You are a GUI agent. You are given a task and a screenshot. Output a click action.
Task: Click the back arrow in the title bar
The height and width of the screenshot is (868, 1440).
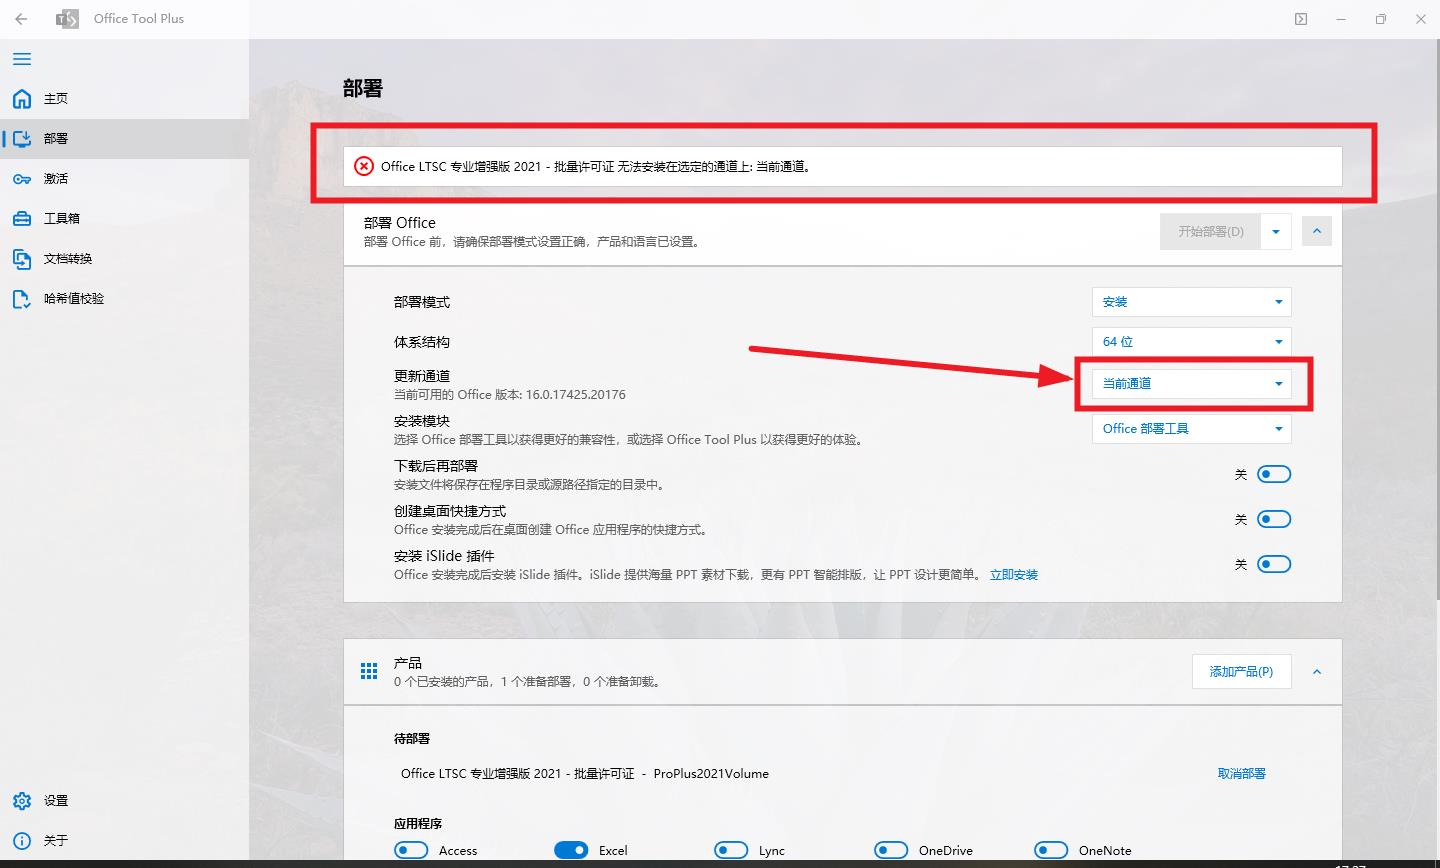pyautogui.click(x=21, y=18)
